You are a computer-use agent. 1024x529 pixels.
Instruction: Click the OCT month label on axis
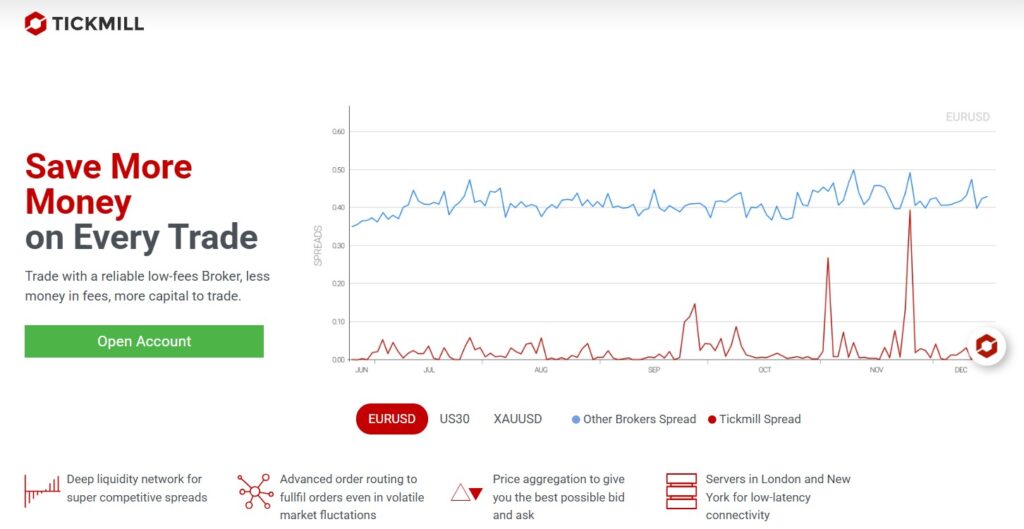[x=765, y=370]
